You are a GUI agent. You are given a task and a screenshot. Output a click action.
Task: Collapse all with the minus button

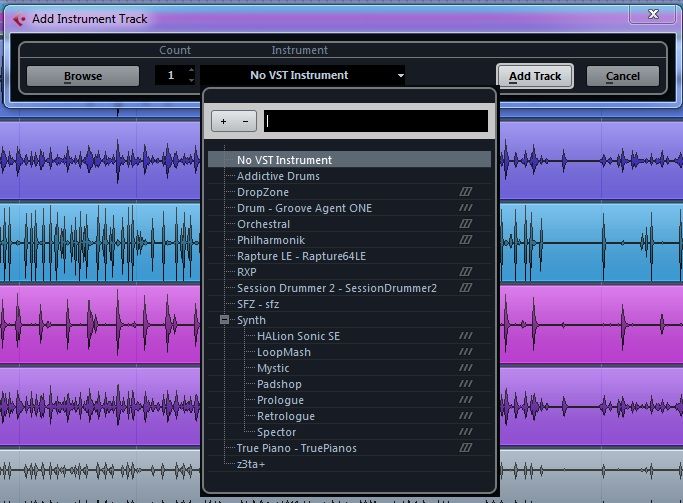[245, 121]
